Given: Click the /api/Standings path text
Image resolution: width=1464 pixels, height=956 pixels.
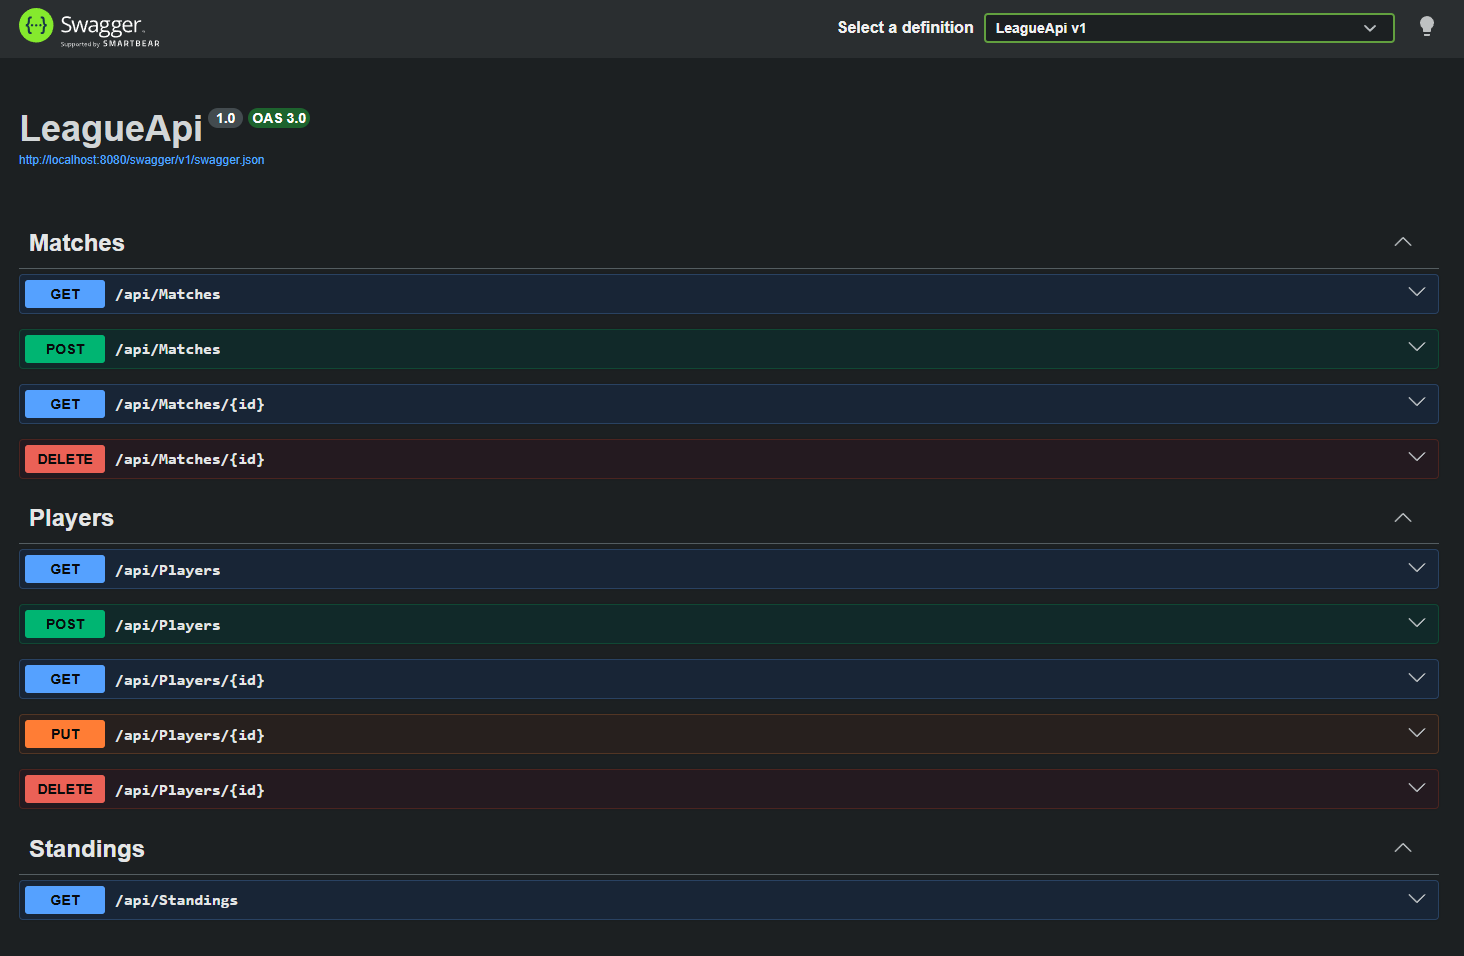Looking at the screenshot, I should pyautogui.click(x=177, y=901).
